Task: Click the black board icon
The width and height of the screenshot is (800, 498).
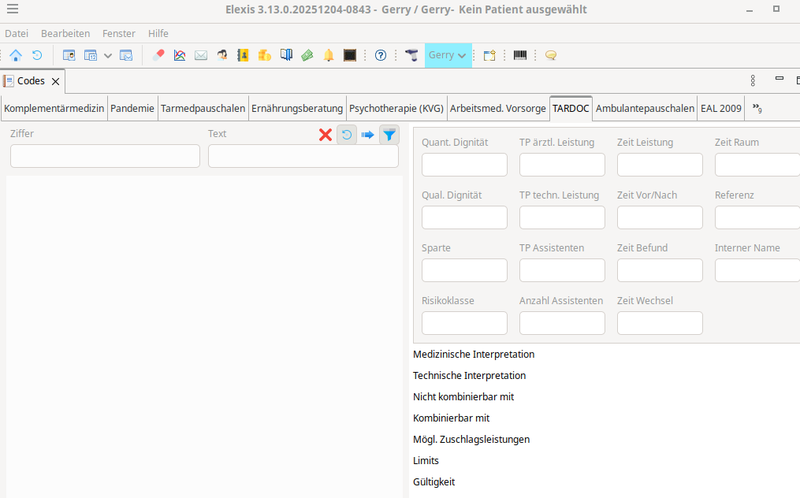Action: click(x=349, y=55)
